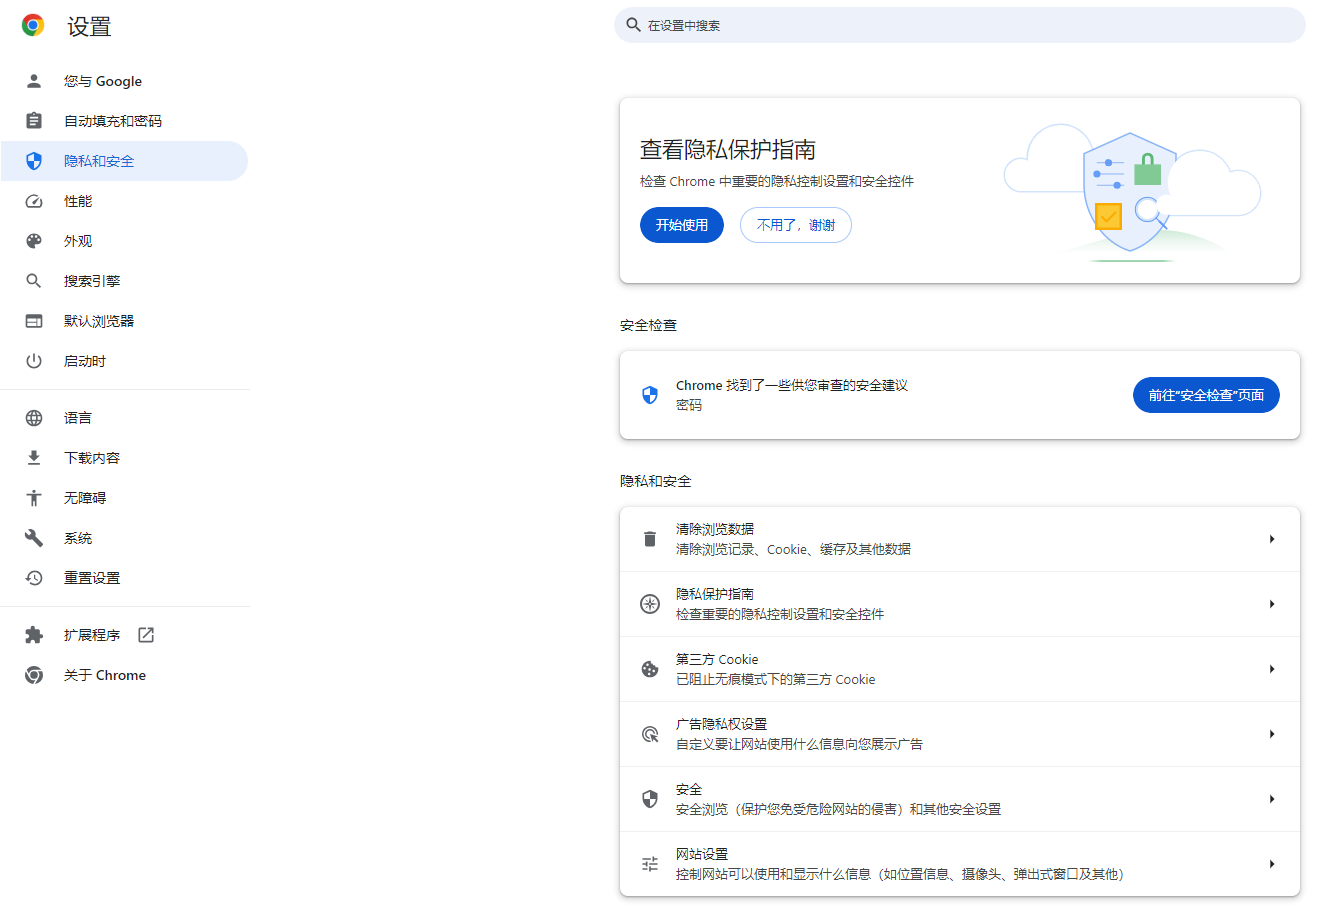1321x910 pixels.
Task: Click the trash icon beside 清除浏览数据
Action: point(650,538)
